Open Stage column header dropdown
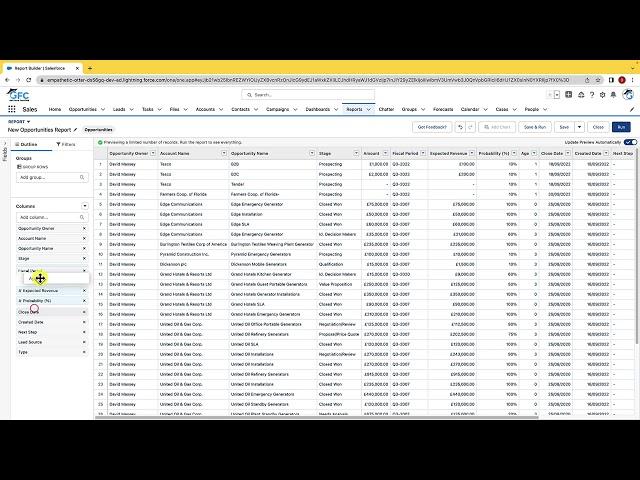The width and height of the screenshot is (640, 480). (x=356, y=153)
